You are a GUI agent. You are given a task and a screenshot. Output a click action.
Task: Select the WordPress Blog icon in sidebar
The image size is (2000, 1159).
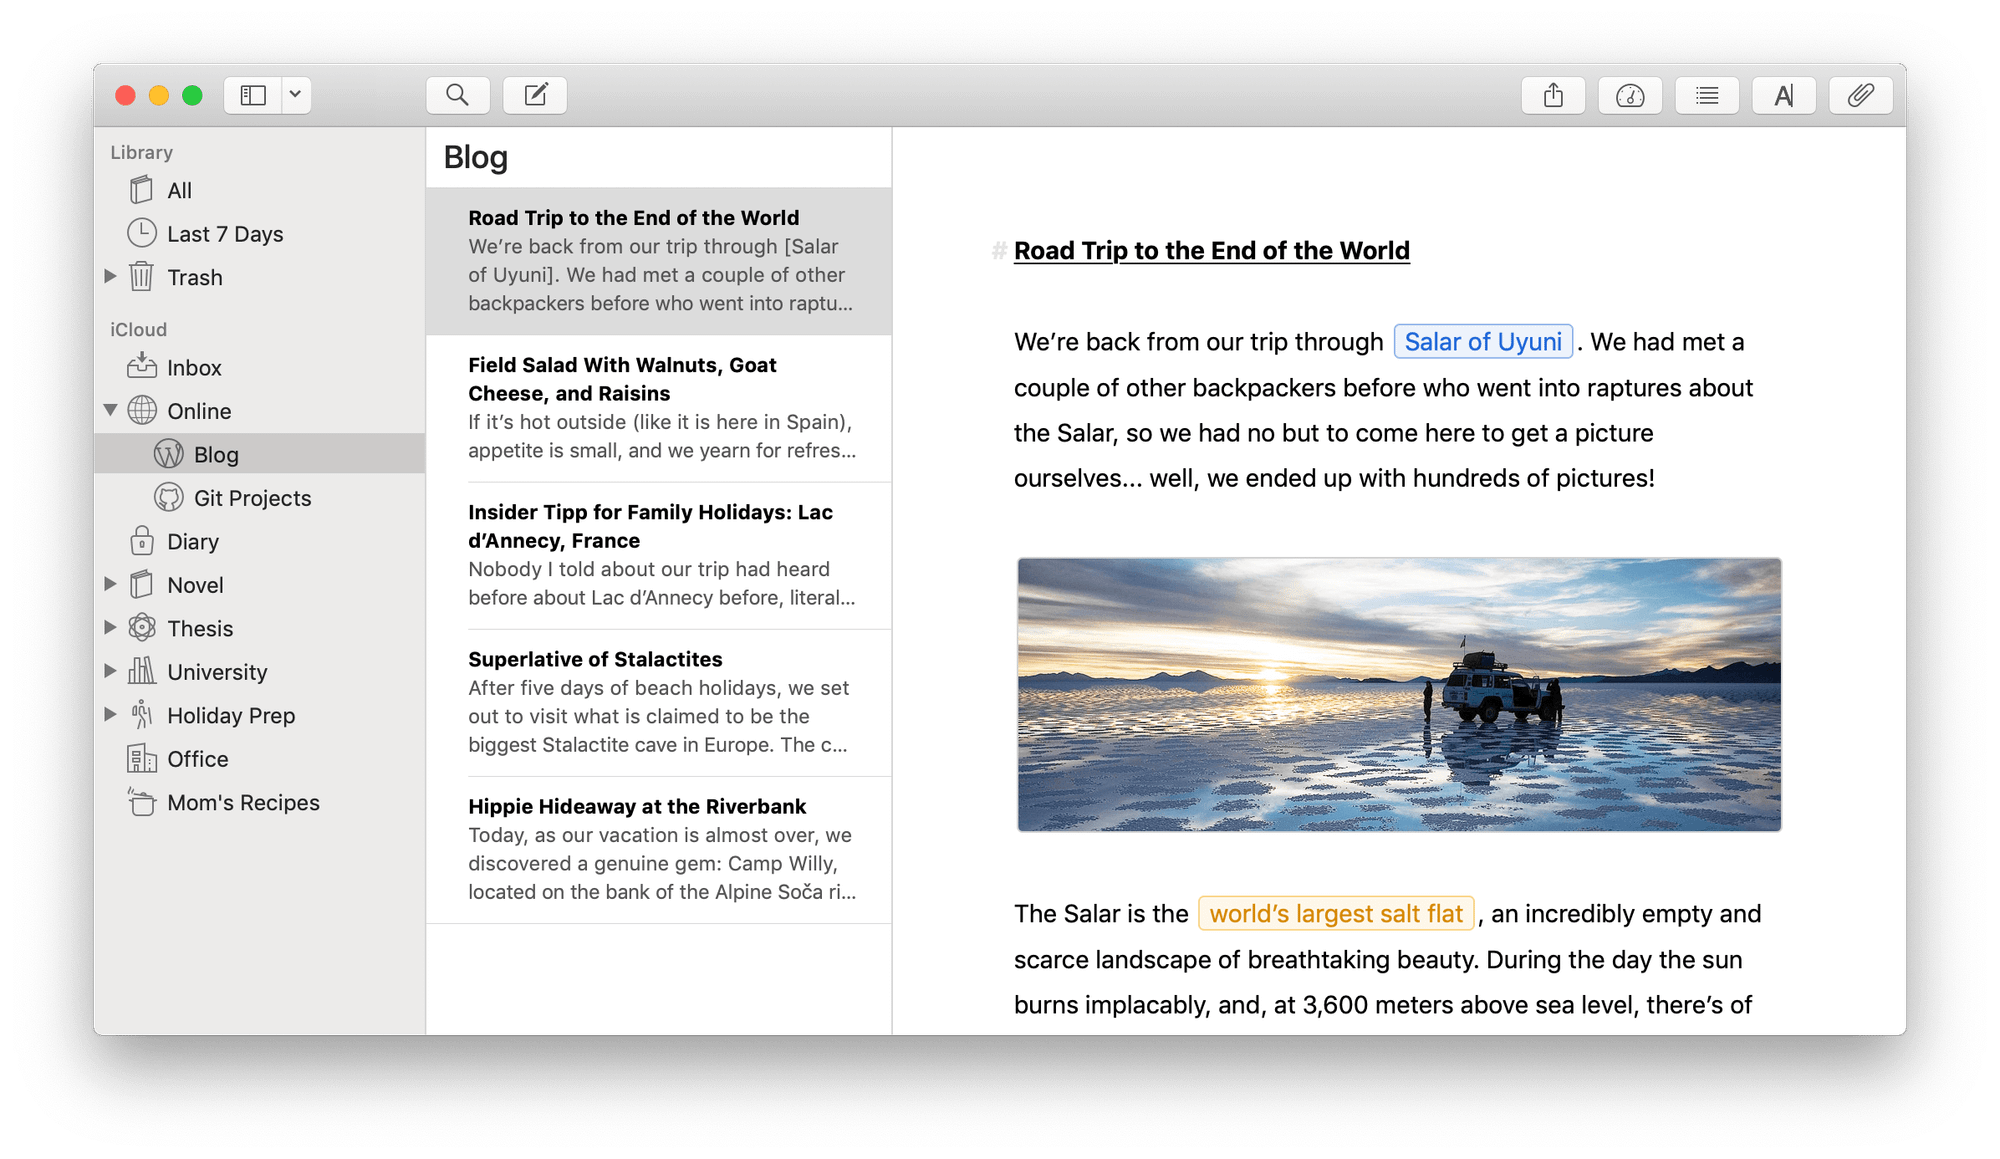[x=166, y=454]
